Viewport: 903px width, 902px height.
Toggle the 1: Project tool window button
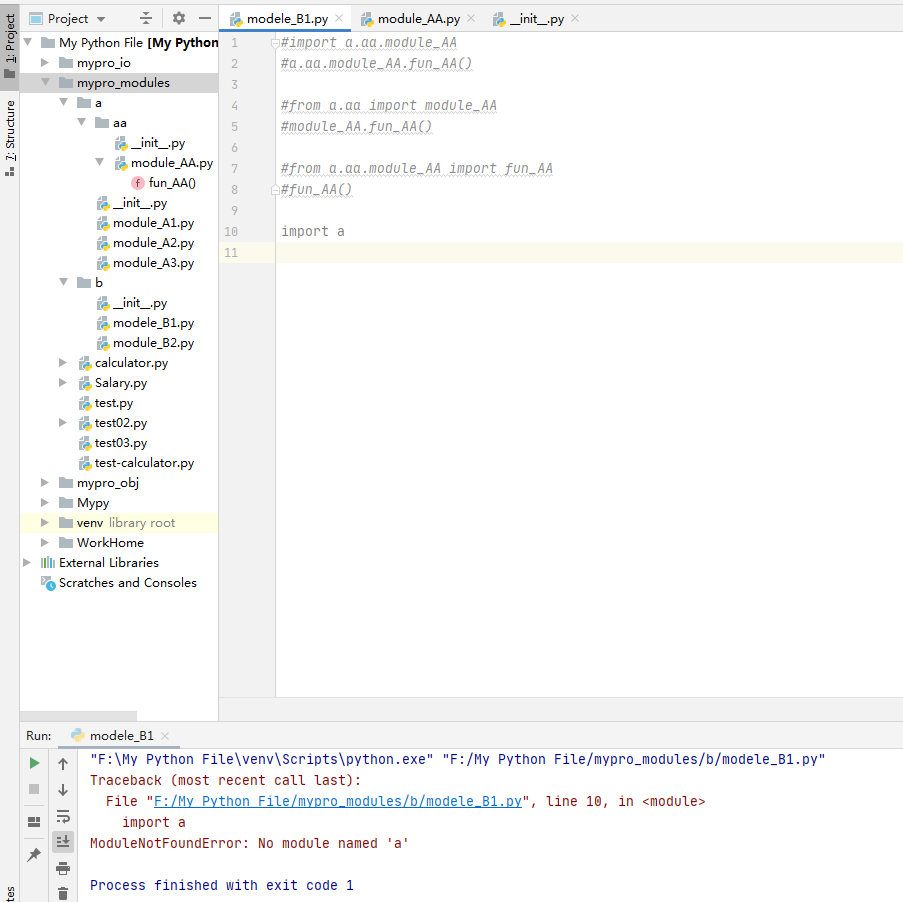point(10,46)
